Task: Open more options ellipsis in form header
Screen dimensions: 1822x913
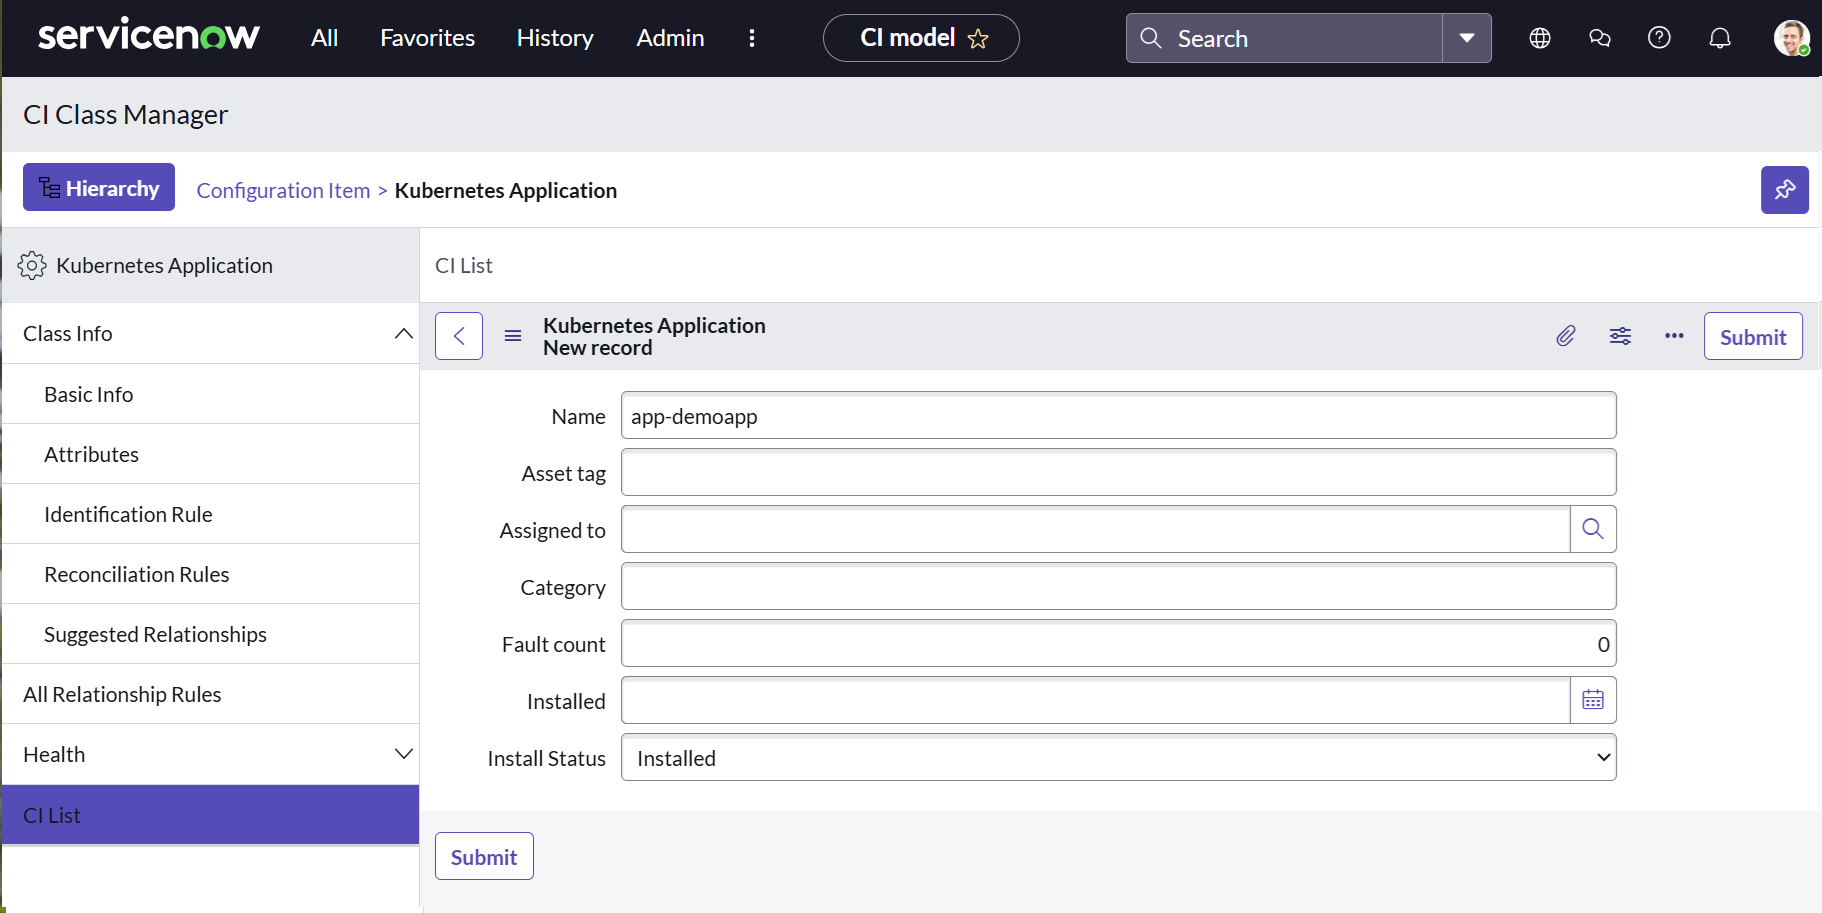Action: (1674, 336)
